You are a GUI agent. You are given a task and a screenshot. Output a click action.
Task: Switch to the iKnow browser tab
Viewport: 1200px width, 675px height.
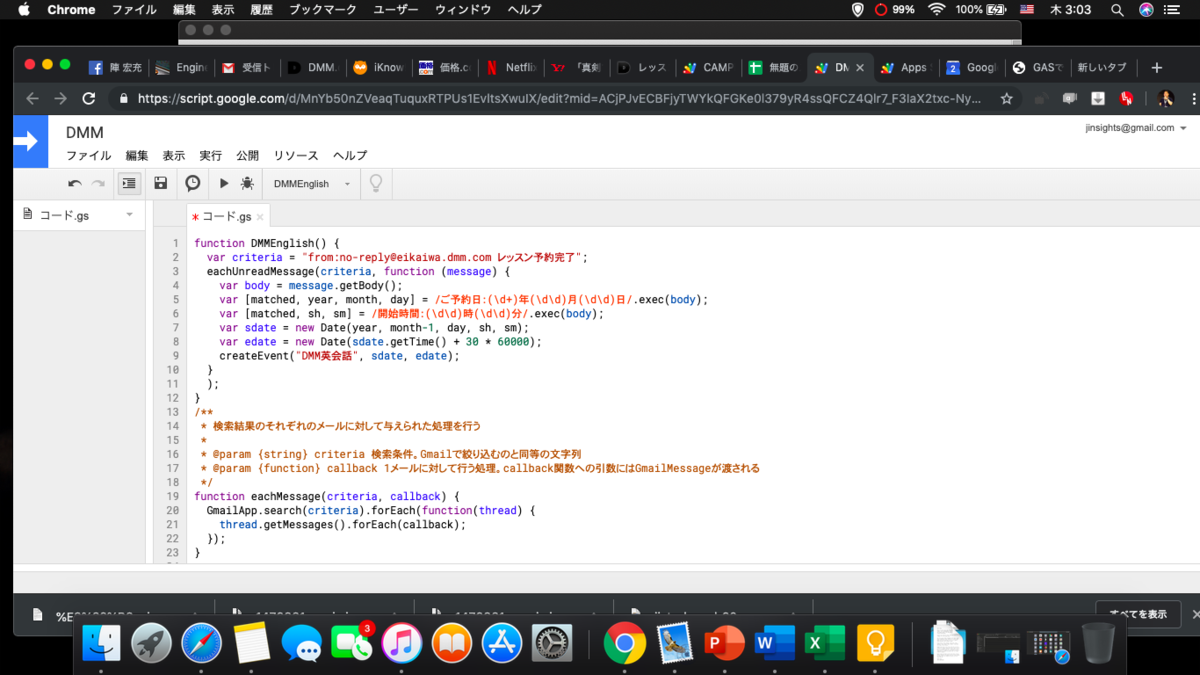(x=377, y=68)
